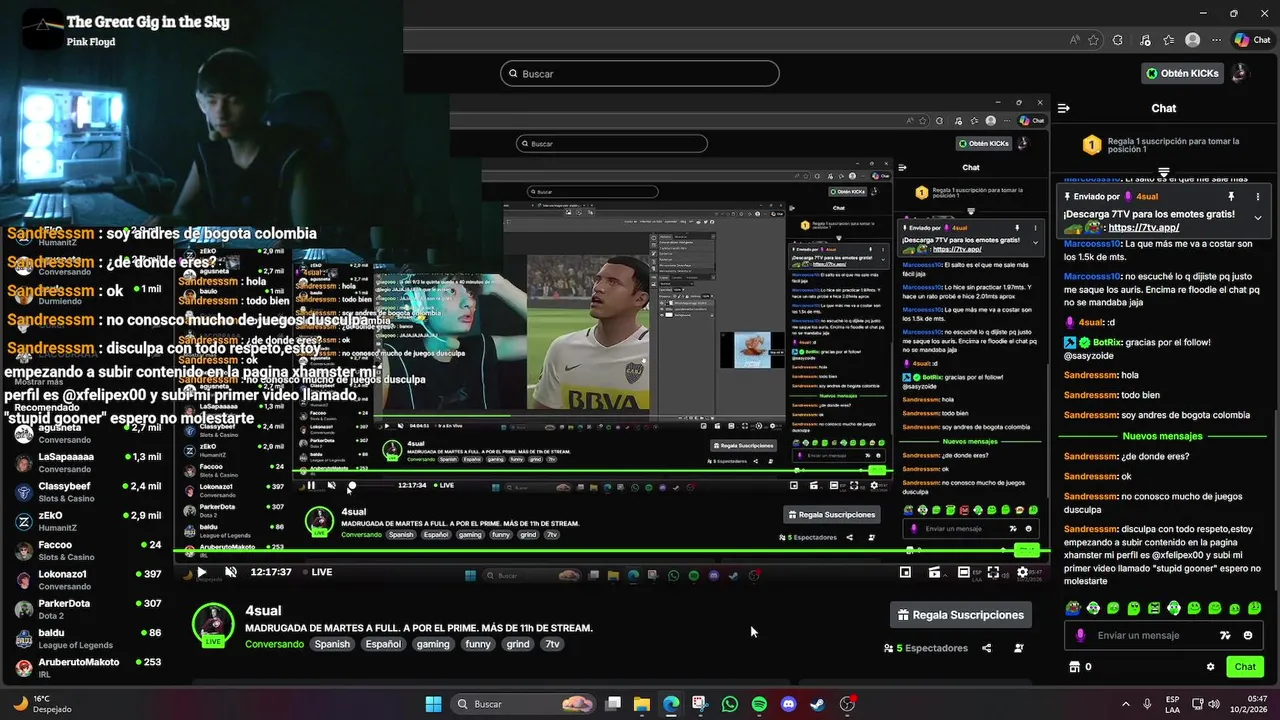Screen dimensions: 1280x720
Task: Open the clip creation icon in player
Action: tap(934, 572)
